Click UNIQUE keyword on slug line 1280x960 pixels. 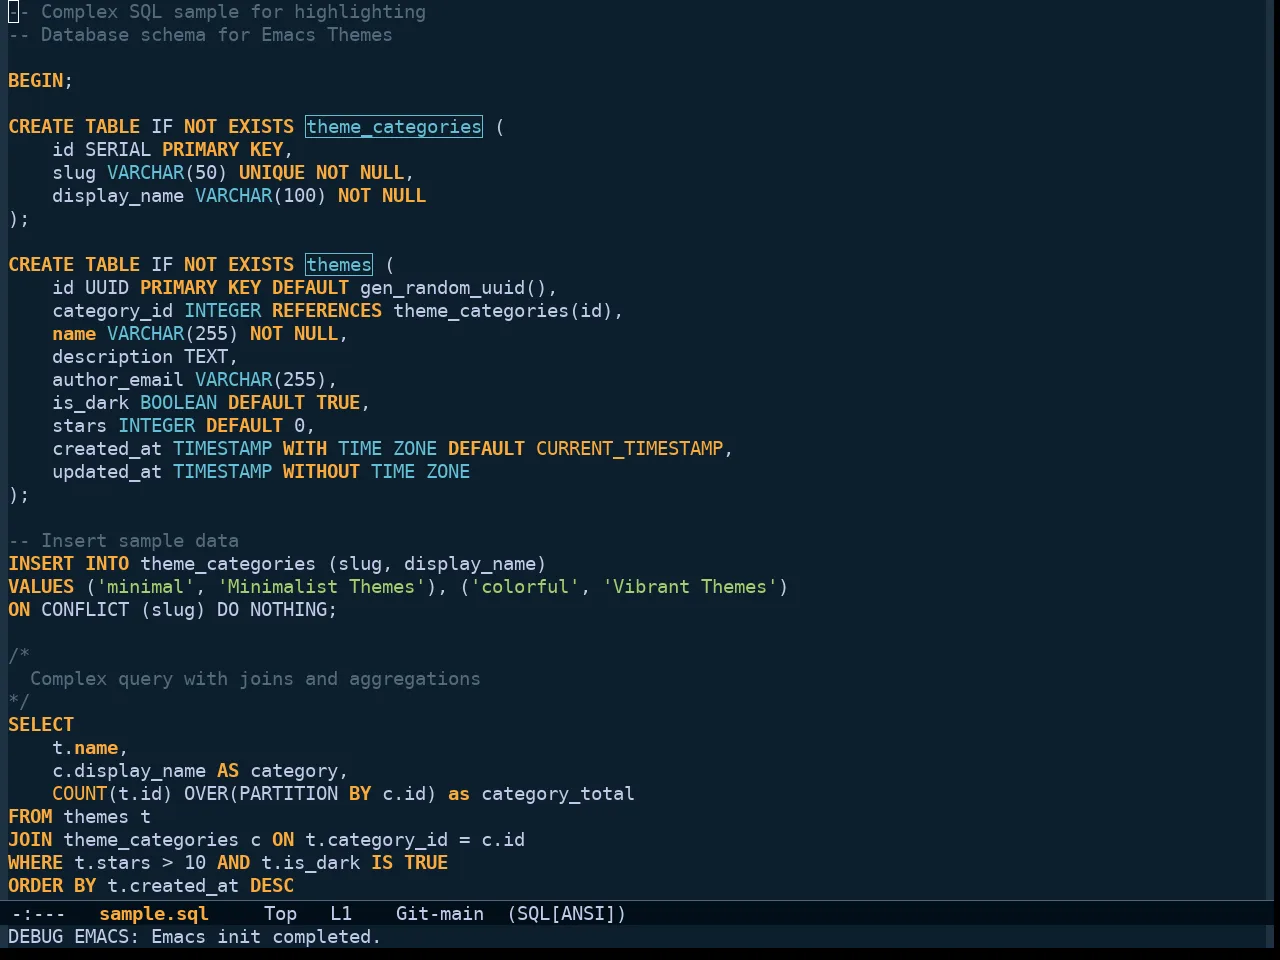(272, 172)
